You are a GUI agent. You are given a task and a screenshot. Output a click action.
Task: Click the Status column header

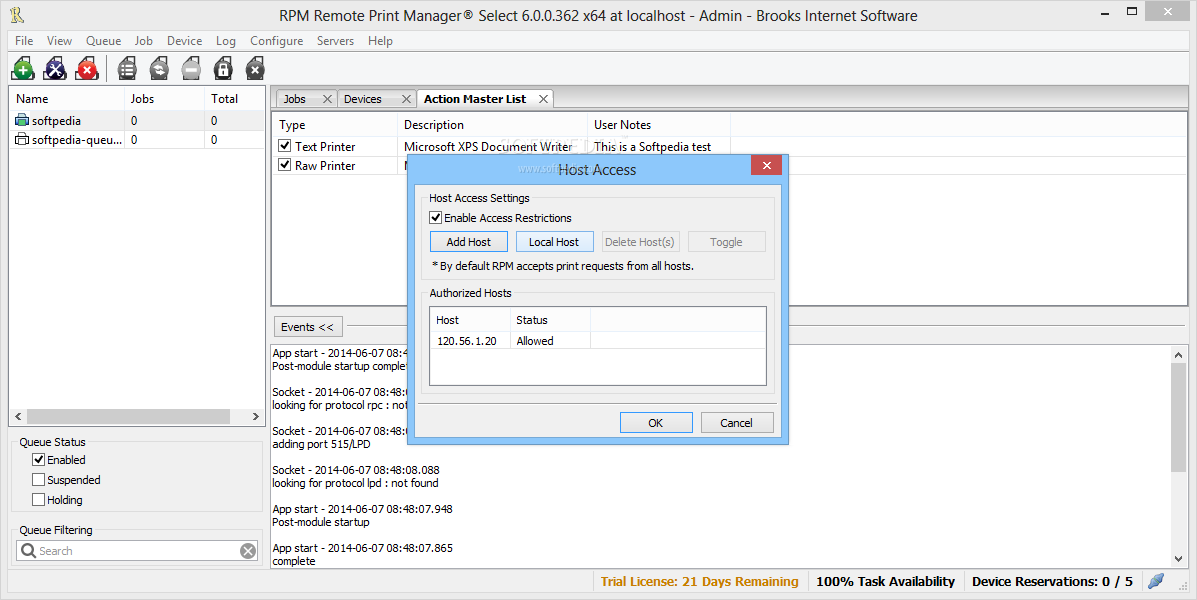[550, 320]
